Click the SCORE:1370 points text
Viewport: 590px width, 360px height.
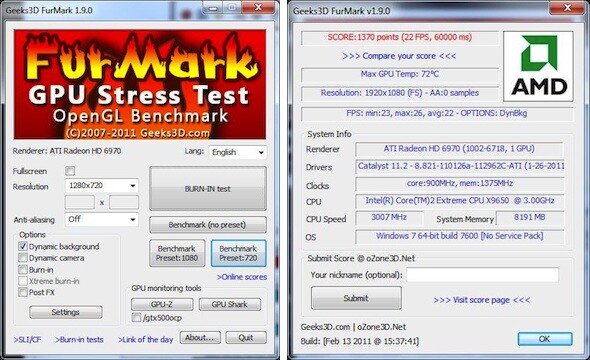coord(400,37)
